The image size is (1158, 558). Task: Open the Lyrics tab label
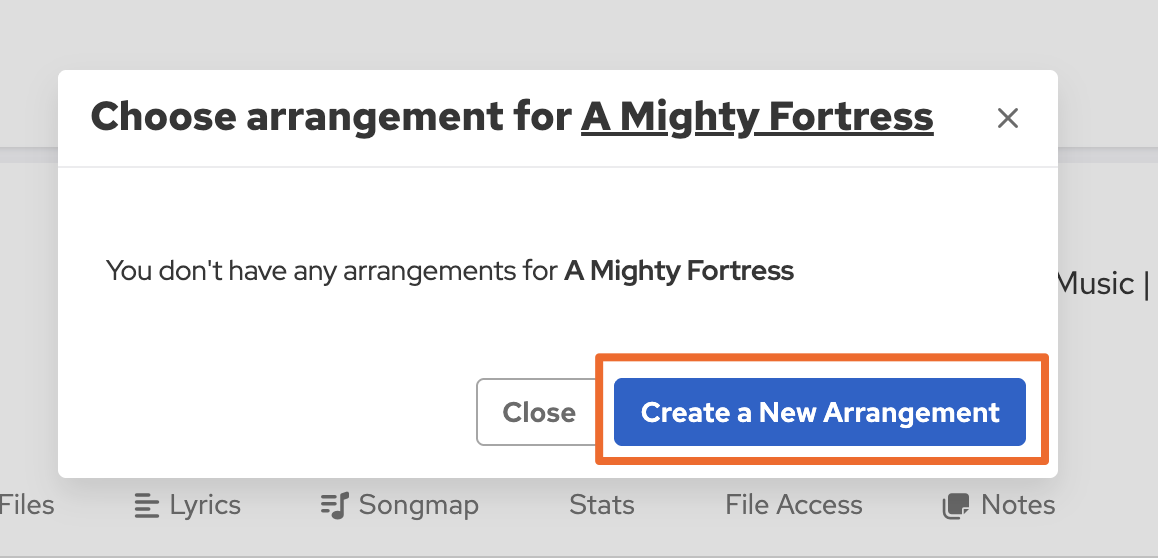pos(205,505)
